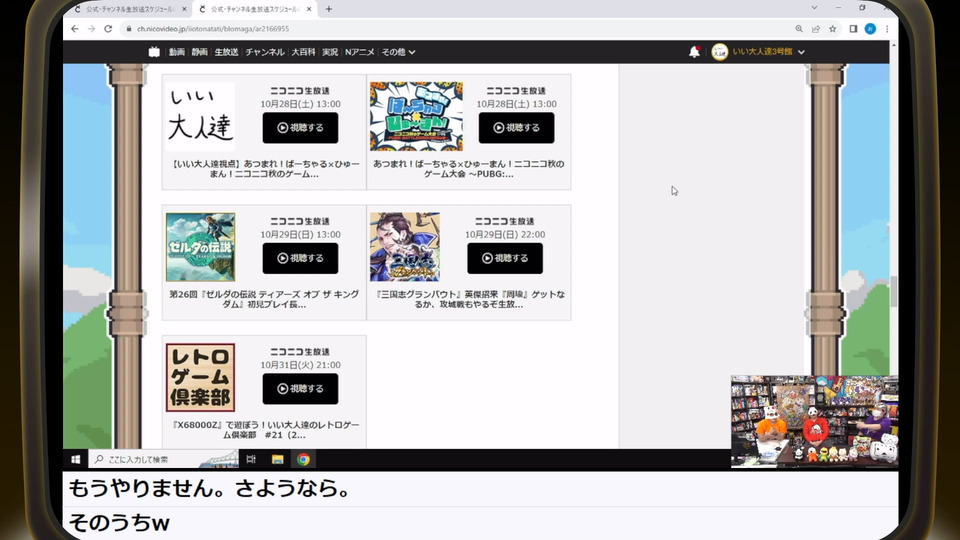Image resolution: width=960 pixels, height=540 pixels.
Task: Open the レトロゲーム倶楽部 thumbnail
Action: click(x=200, y=377)
